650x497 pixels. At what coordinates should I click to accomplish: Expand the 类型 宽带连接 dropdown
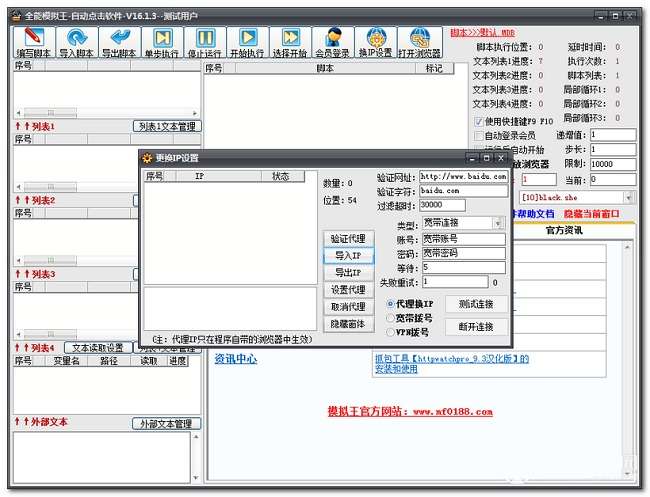click(x=498, y=223)
